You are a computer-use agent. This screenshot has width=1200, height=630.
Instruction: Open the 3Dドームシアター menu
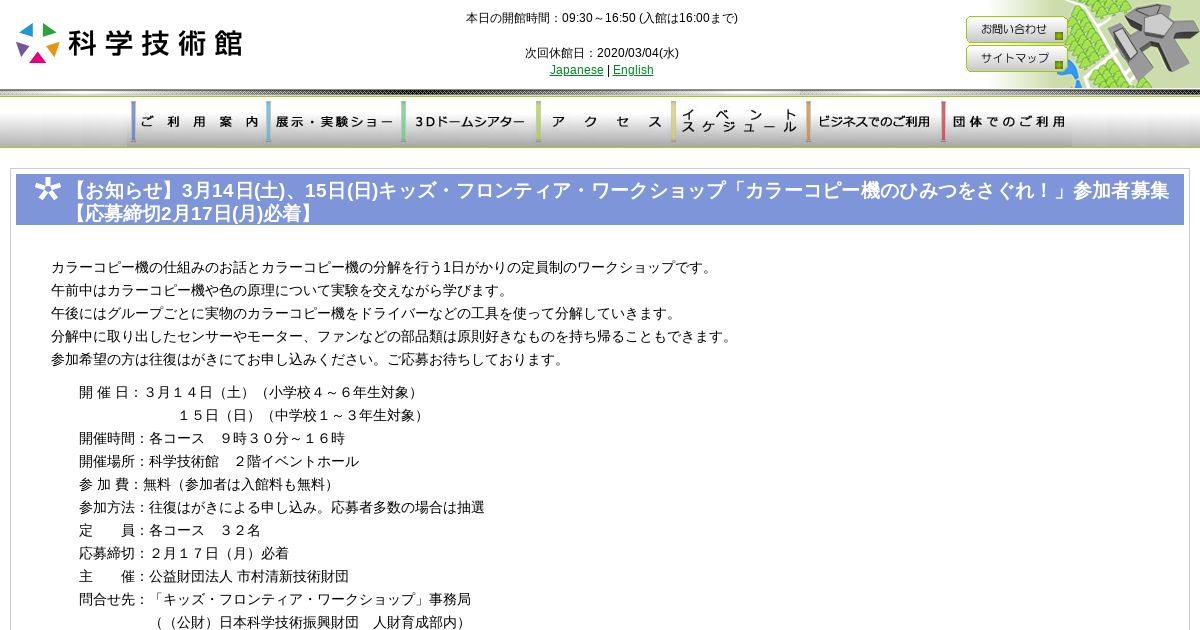pyautogui.click(x=467, y=122)
